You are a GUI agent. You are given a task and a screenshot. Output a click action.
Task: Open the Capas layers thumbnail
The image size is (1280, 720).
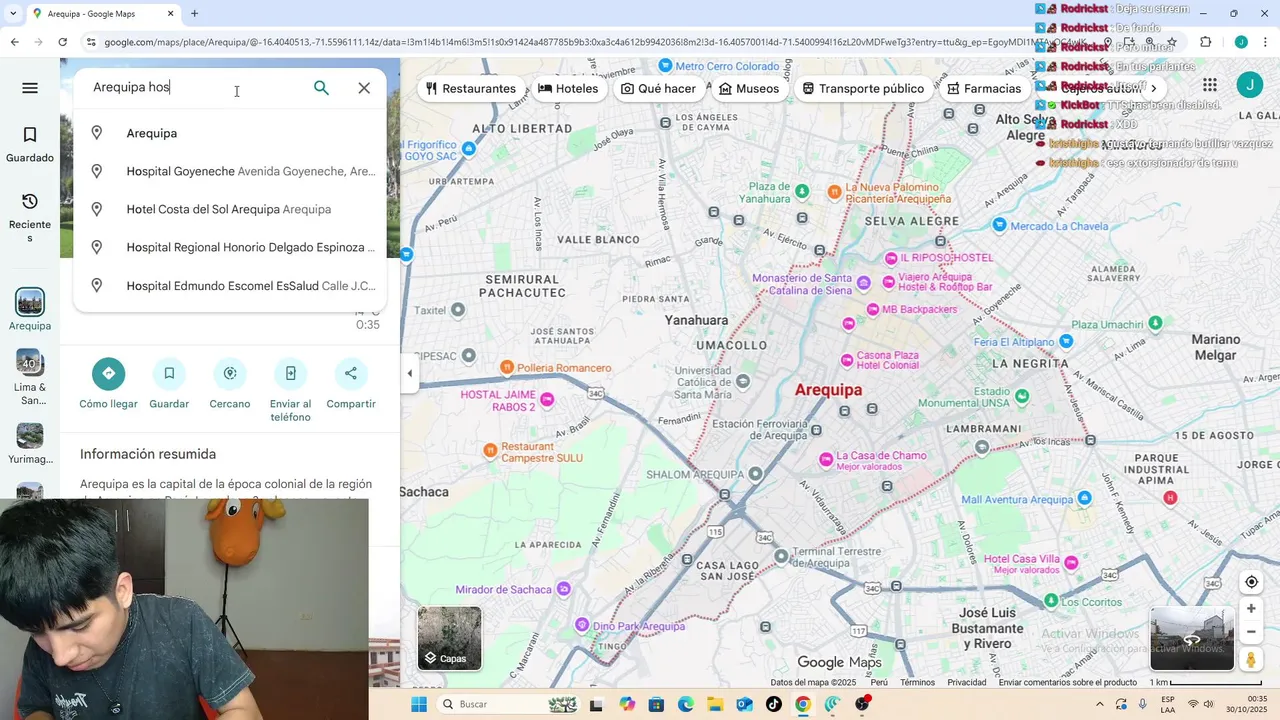coord(450,638)
